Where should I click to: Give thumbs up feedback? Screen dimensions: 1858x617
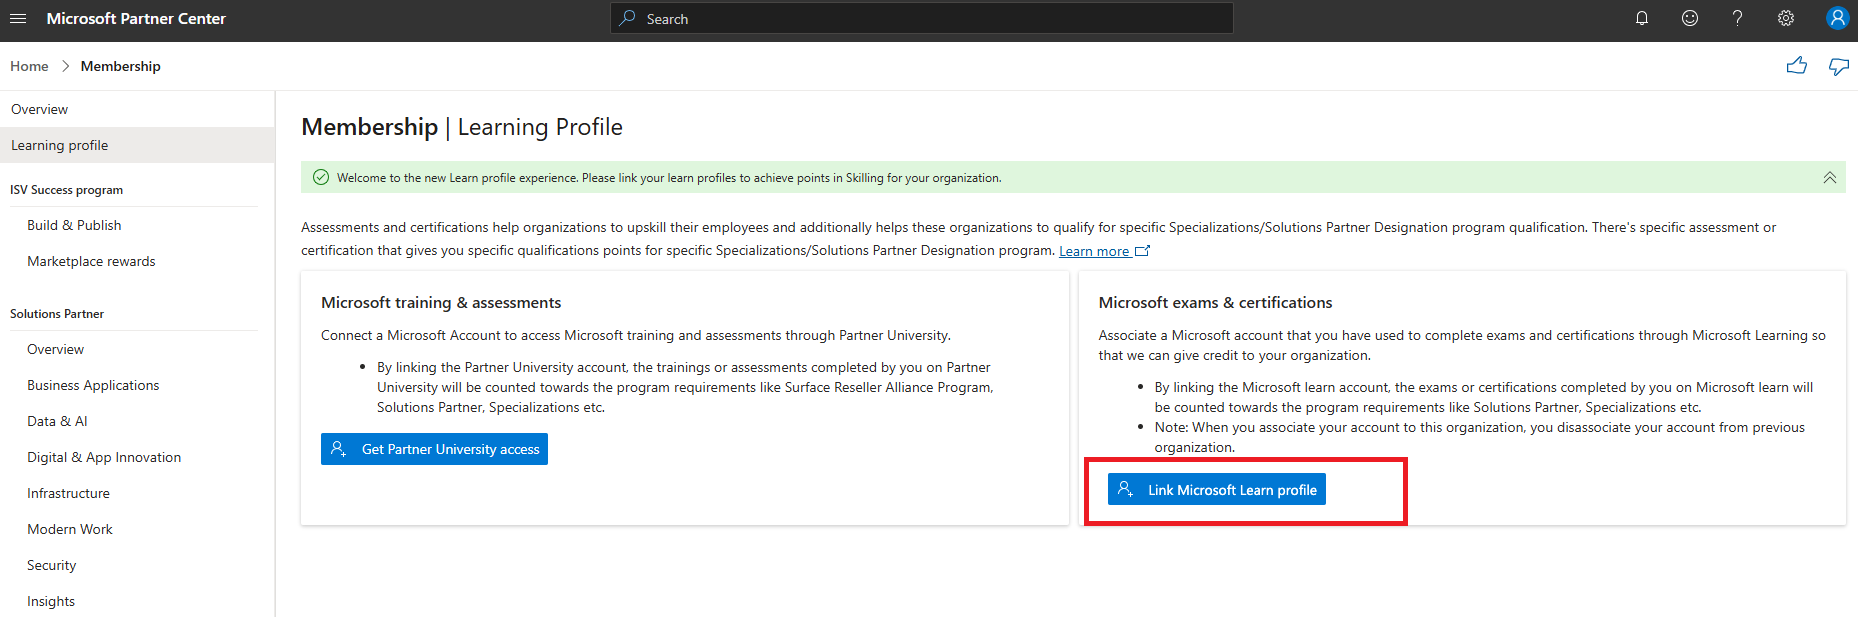pos(1797,66)
